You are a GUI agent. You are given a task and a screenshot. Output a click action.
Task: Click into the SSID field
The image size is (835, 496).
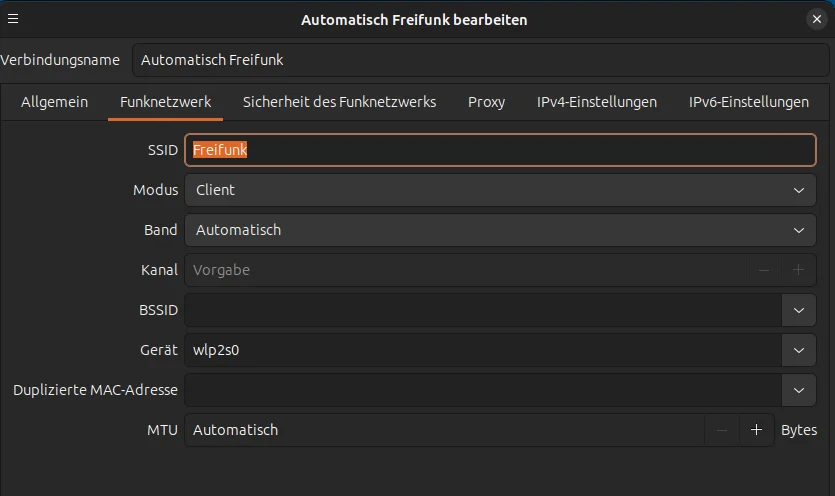pyautogui.click(x=500, y=150)
